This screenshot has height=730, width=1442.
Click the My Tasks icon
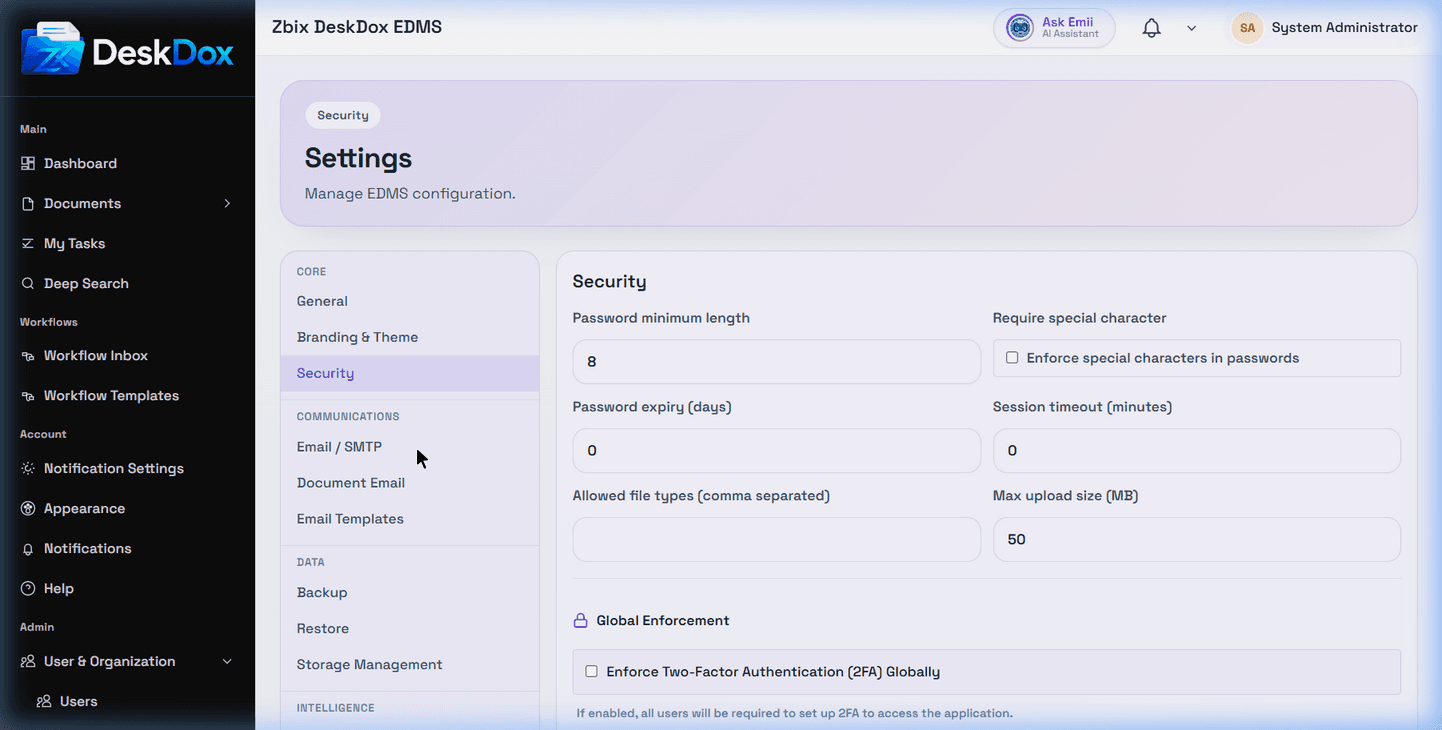click(28, 243)
